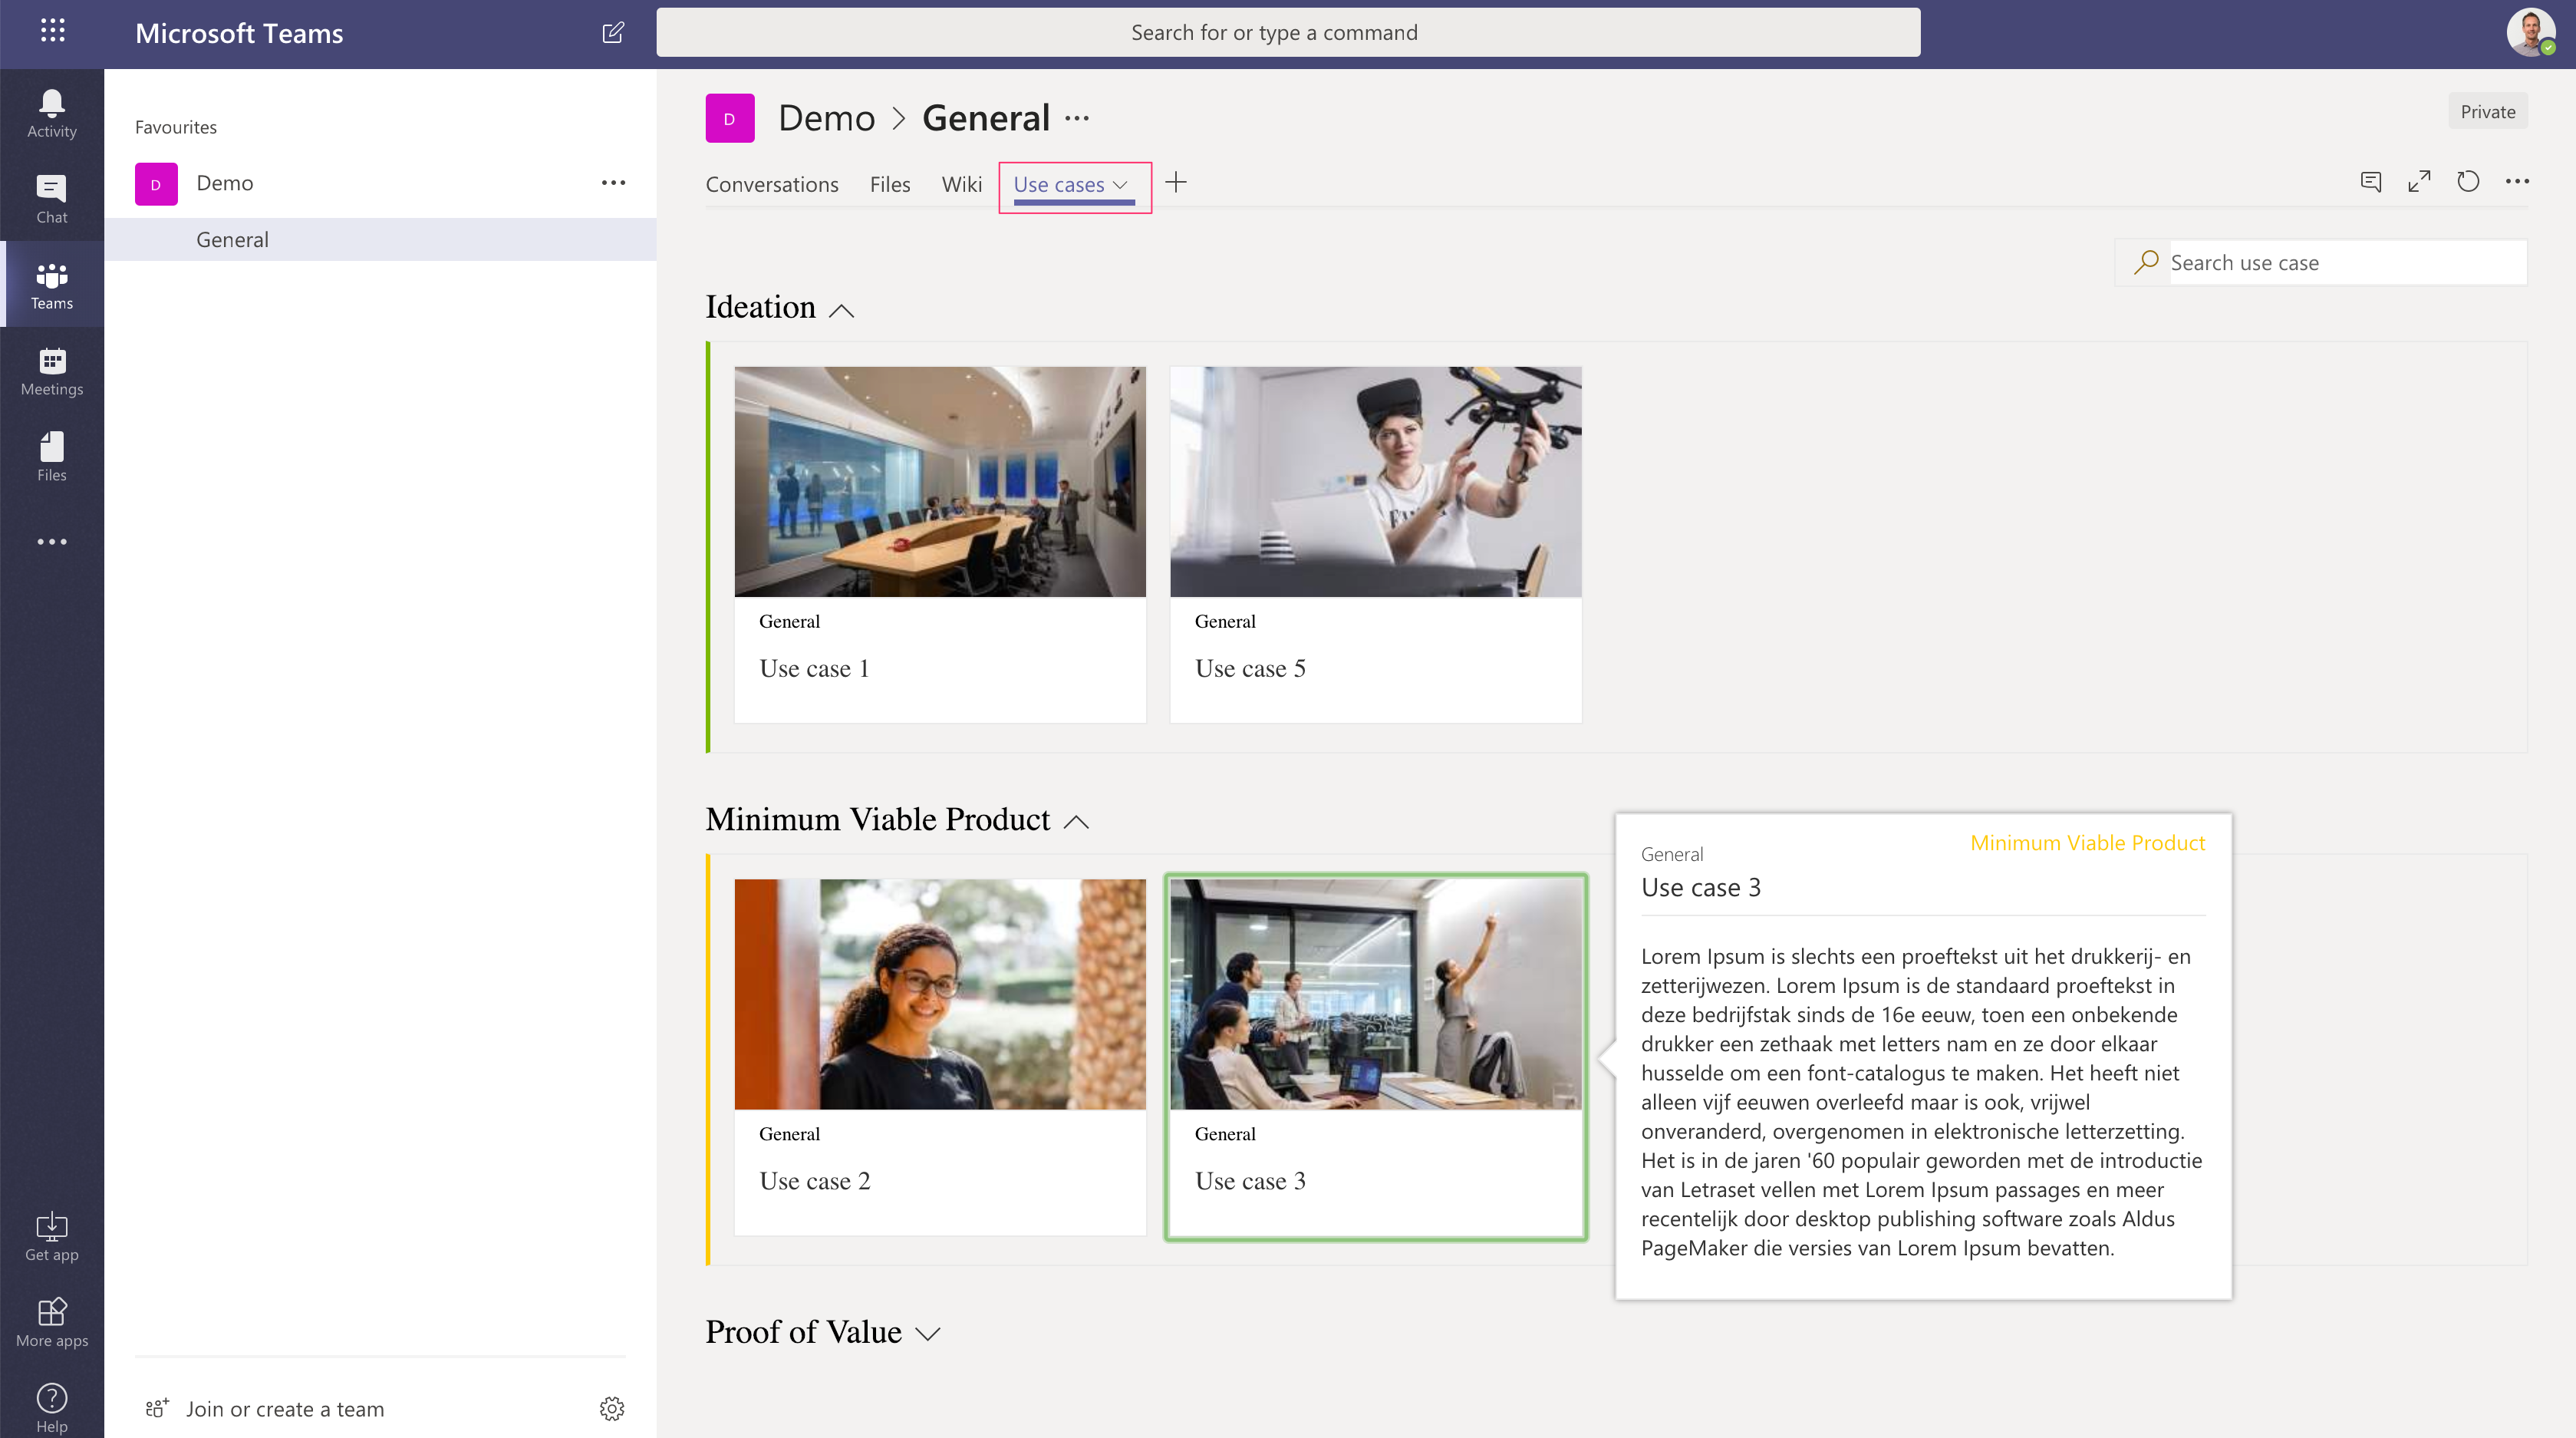Reload the tab with refresh icon
Screen dimensions: 2576x1438
[2467, 182]
